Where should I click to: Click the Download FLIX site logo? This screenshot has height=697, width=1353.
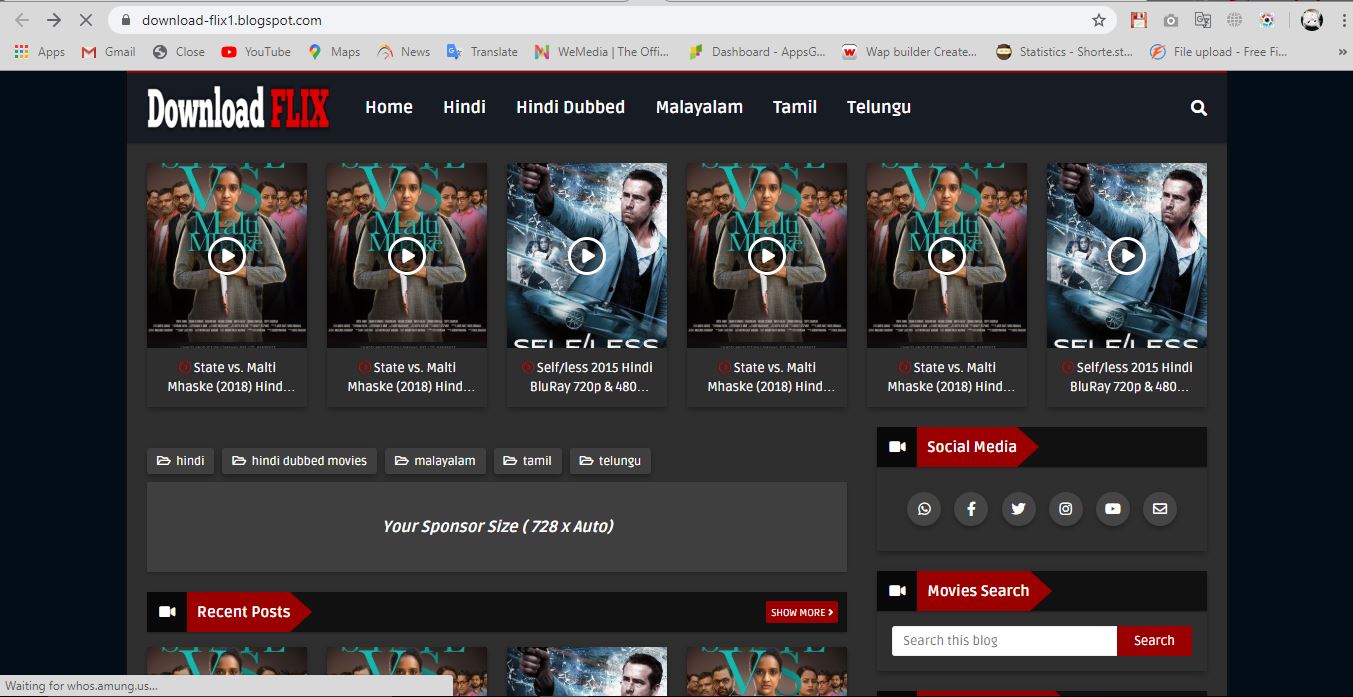coord(236,106)
